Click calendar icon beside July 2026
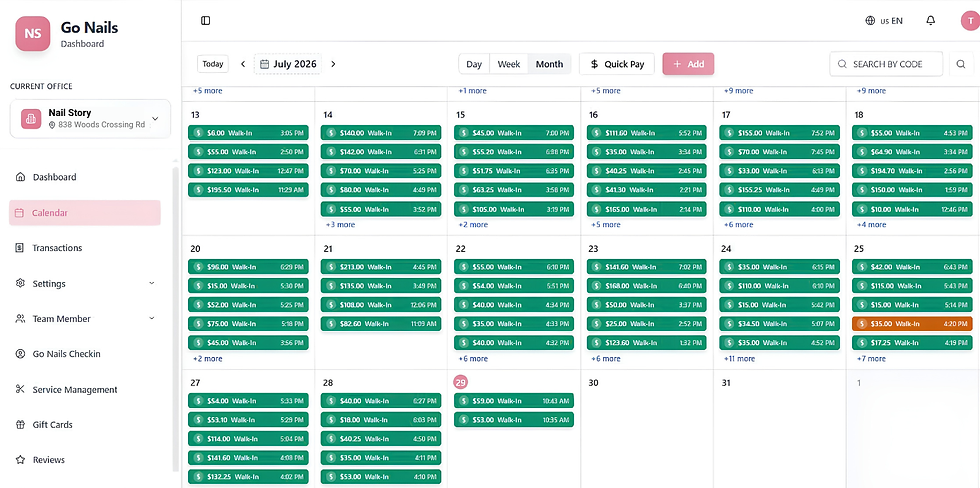The image size is (980, 488). click(x=264, y=64)
